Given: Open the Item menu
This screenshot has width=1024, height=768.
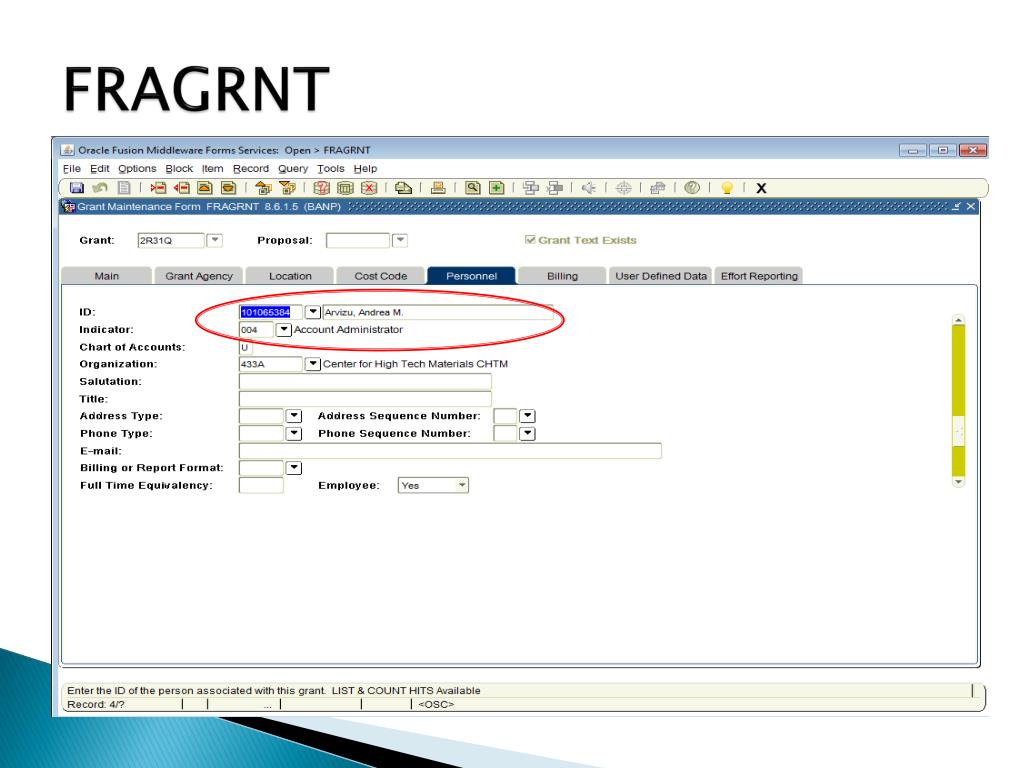Looking at the screenshot, I should click(212, 168).
